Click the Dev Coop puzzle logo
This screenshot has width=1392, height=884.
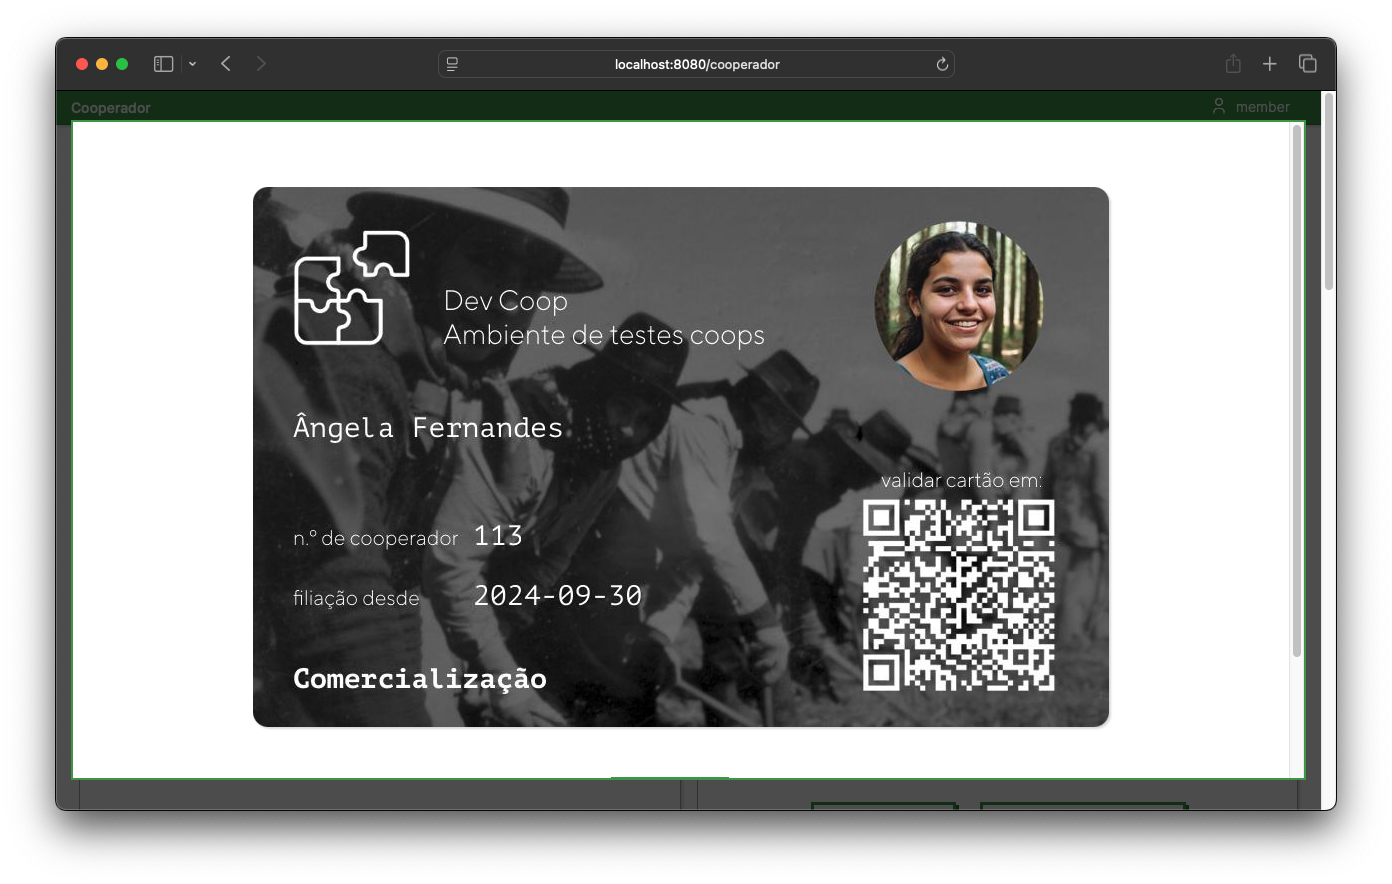coord(352,288)
